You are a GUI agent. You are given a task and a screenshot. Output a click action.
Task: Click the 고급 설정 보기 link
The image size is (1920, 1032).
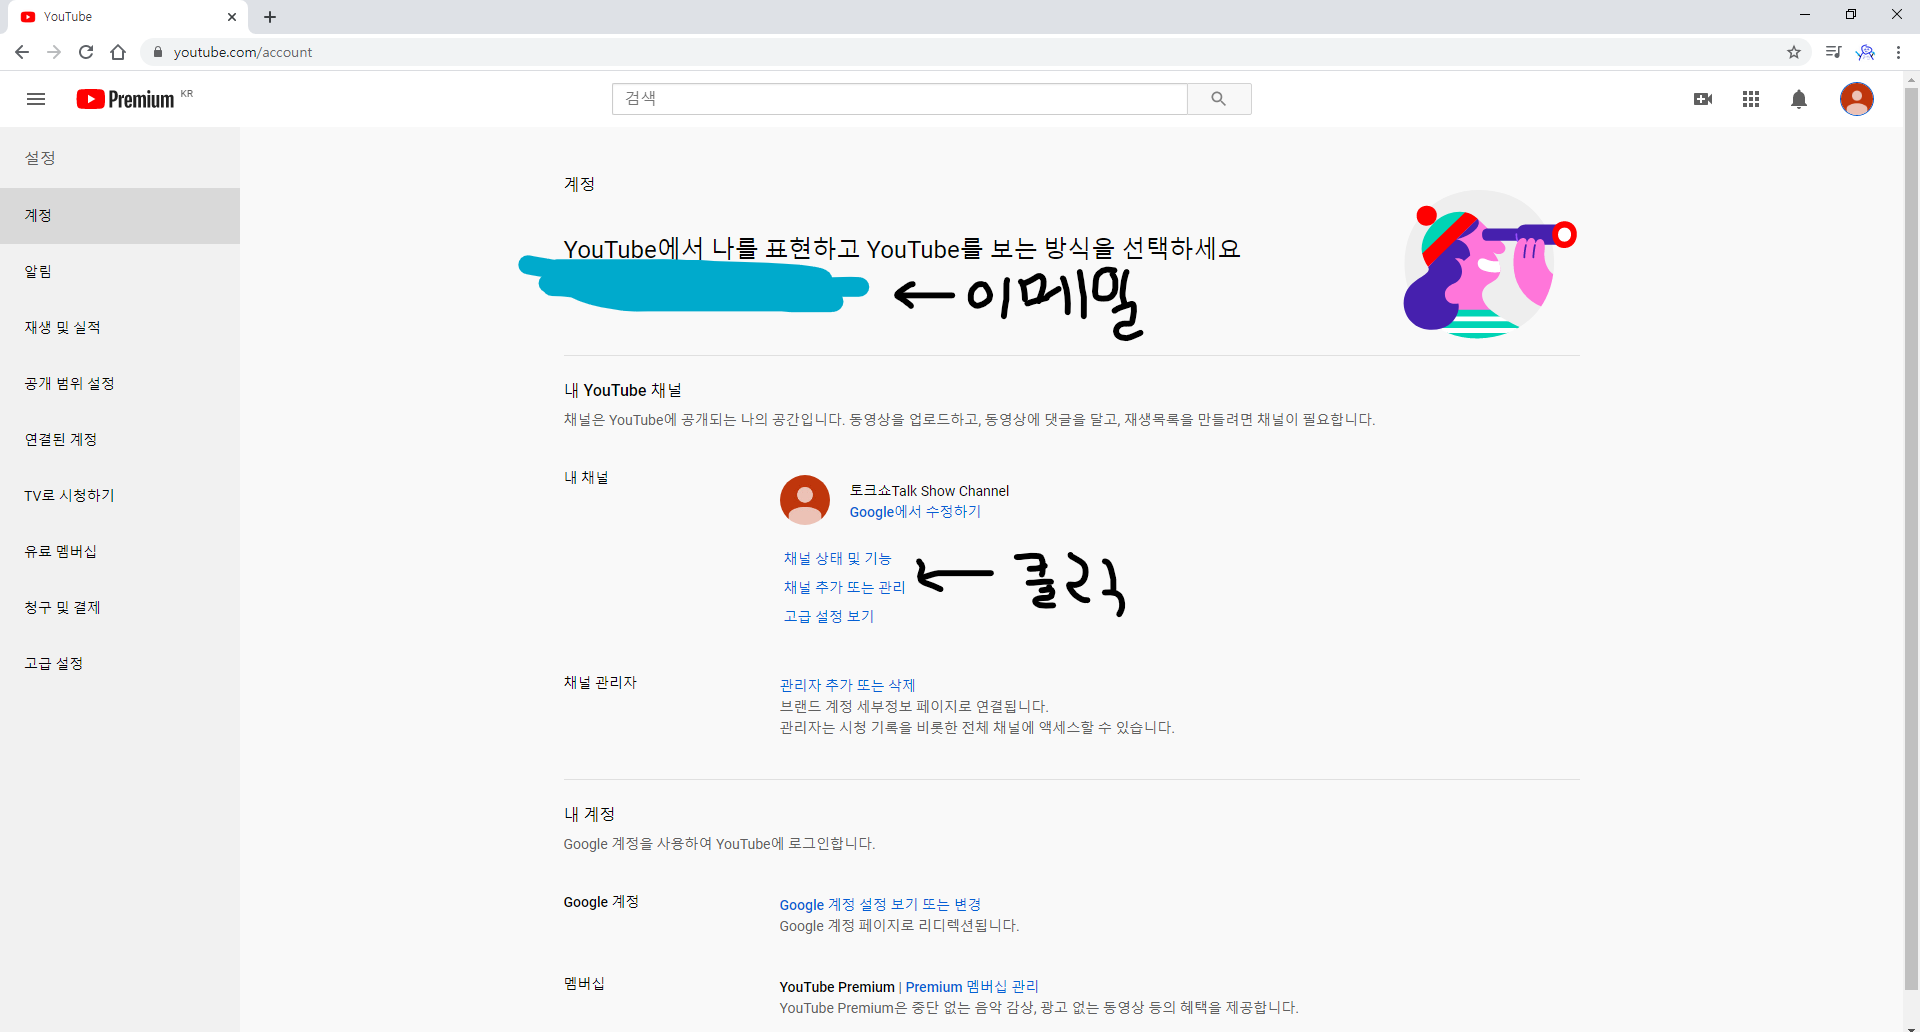tap(829, 616)
